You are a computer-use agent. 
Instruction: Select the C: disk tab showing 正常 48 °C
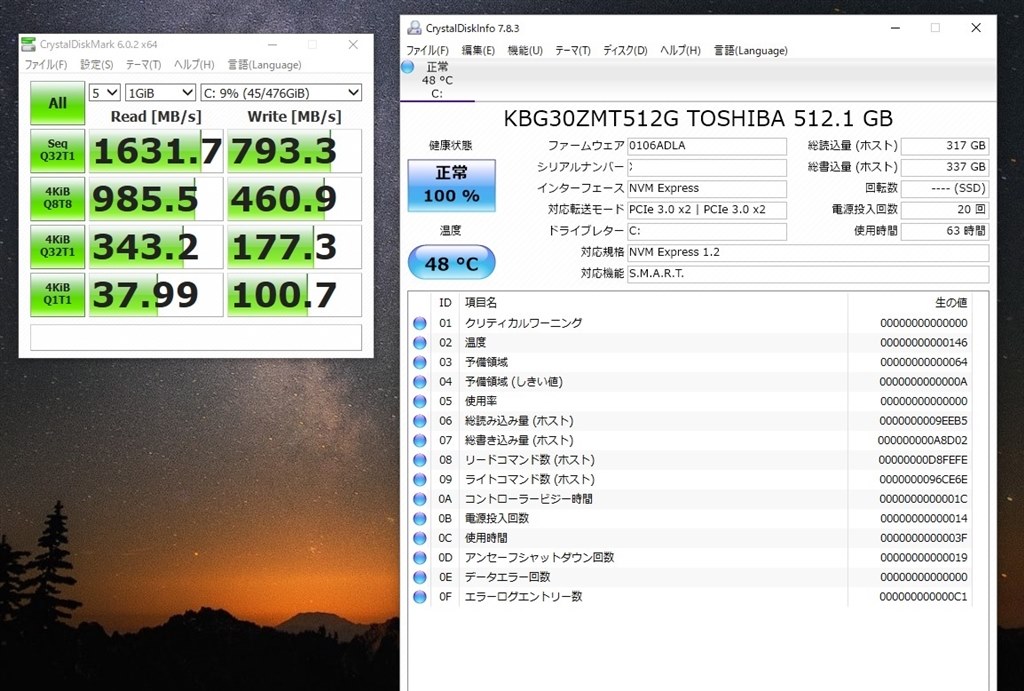pos(436,80)
